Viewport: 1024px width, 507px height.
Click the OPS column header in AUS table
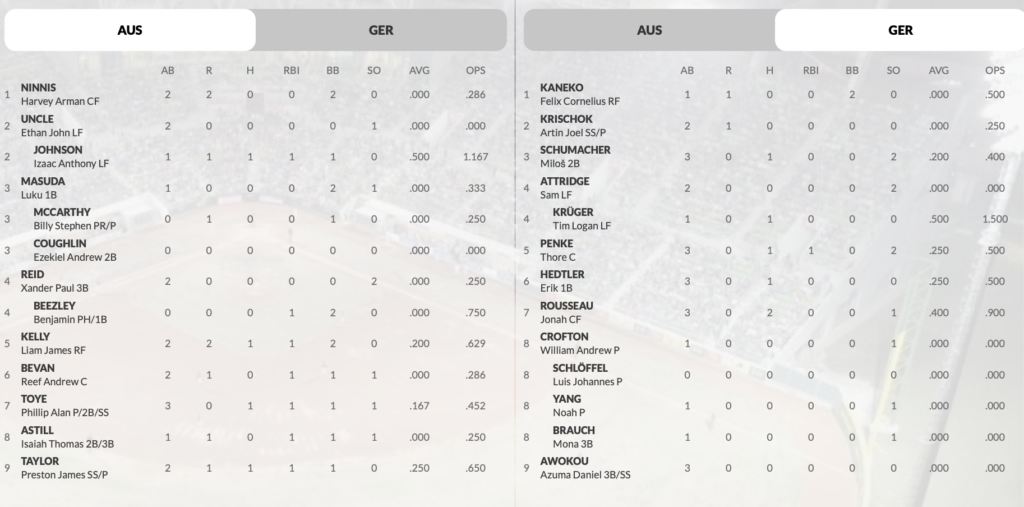pyautogui.click(x=475, y=70)
